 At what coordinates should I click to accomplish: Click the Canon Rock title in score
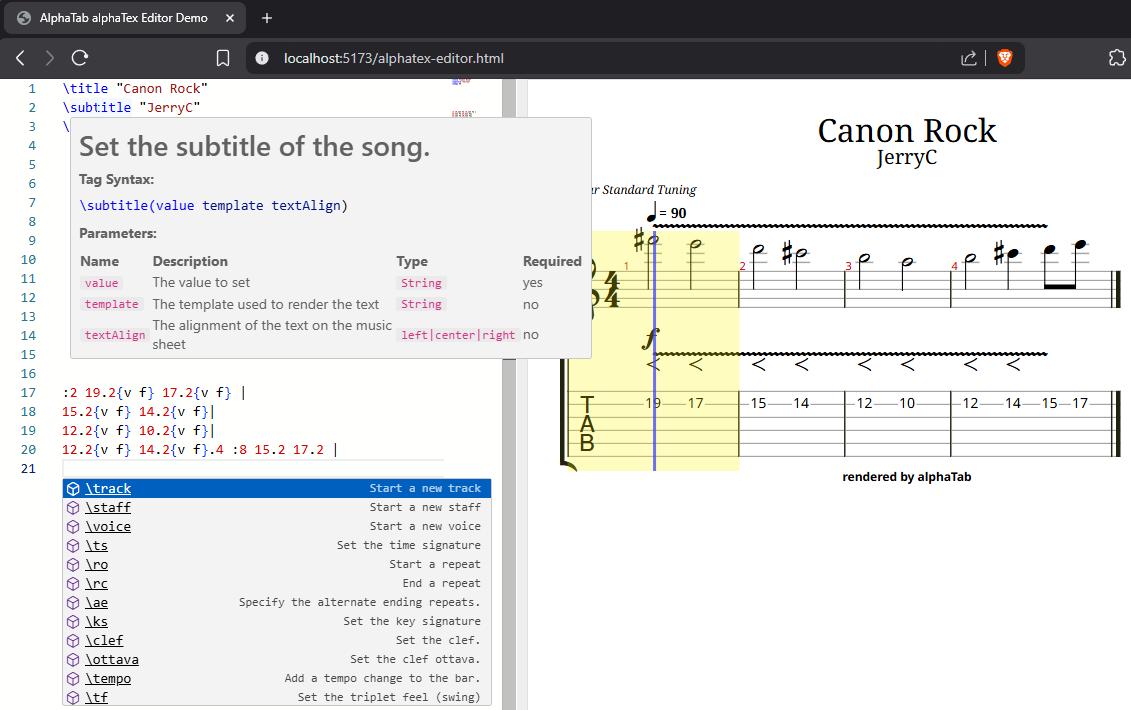tap(906, 131)
